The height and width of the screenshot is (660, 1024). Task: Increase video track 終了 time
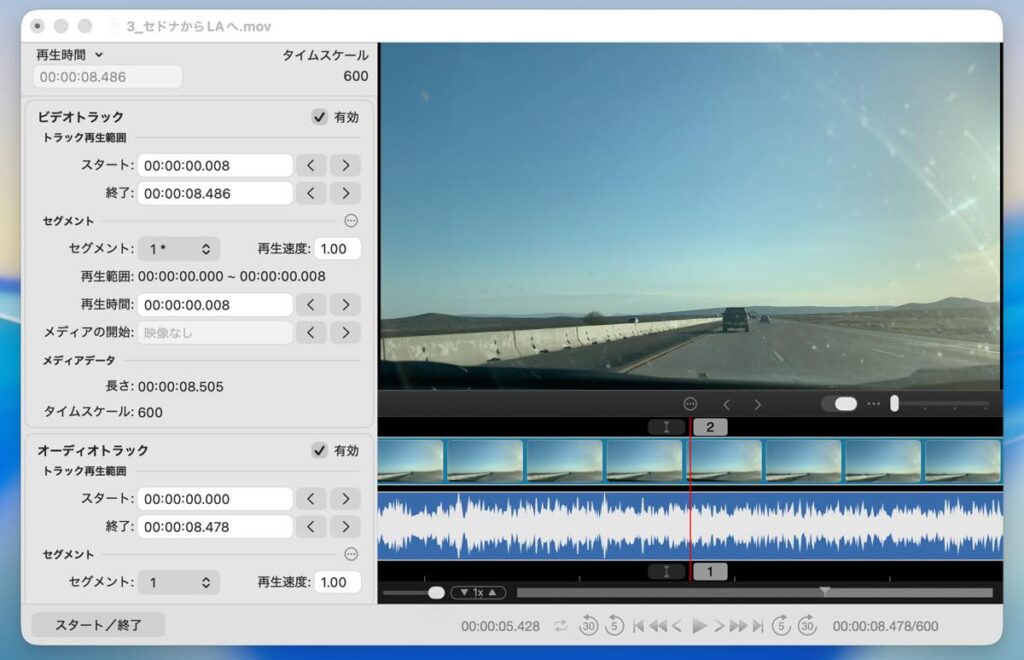coord(345,193)
